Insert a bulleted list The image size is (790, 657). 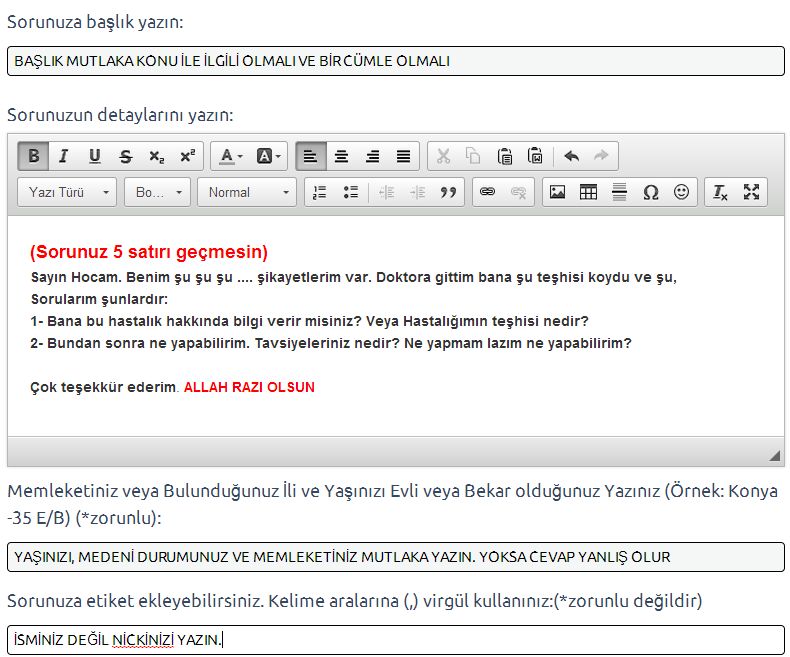click(350, 192)
